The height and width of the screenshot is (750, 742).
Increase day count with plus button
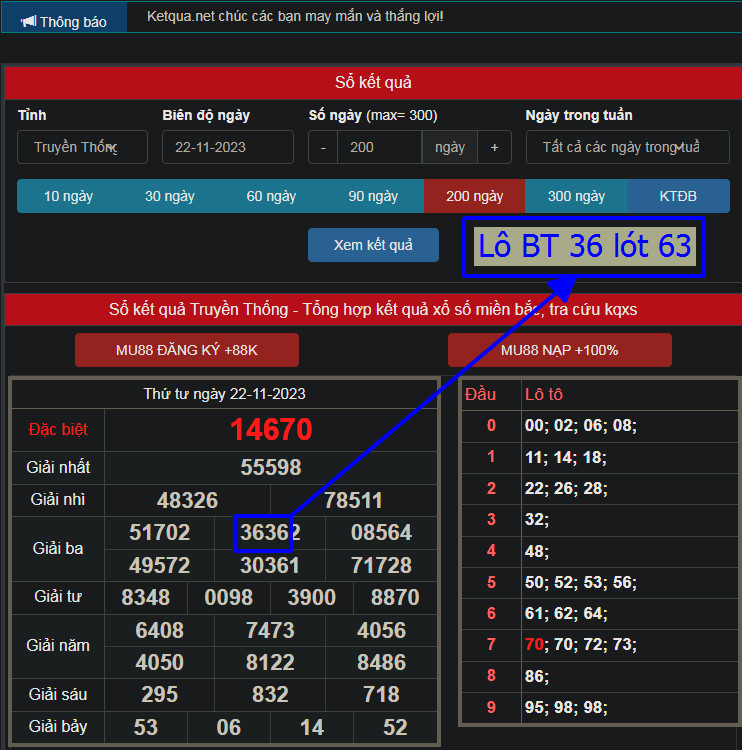[x=494, y=147]
